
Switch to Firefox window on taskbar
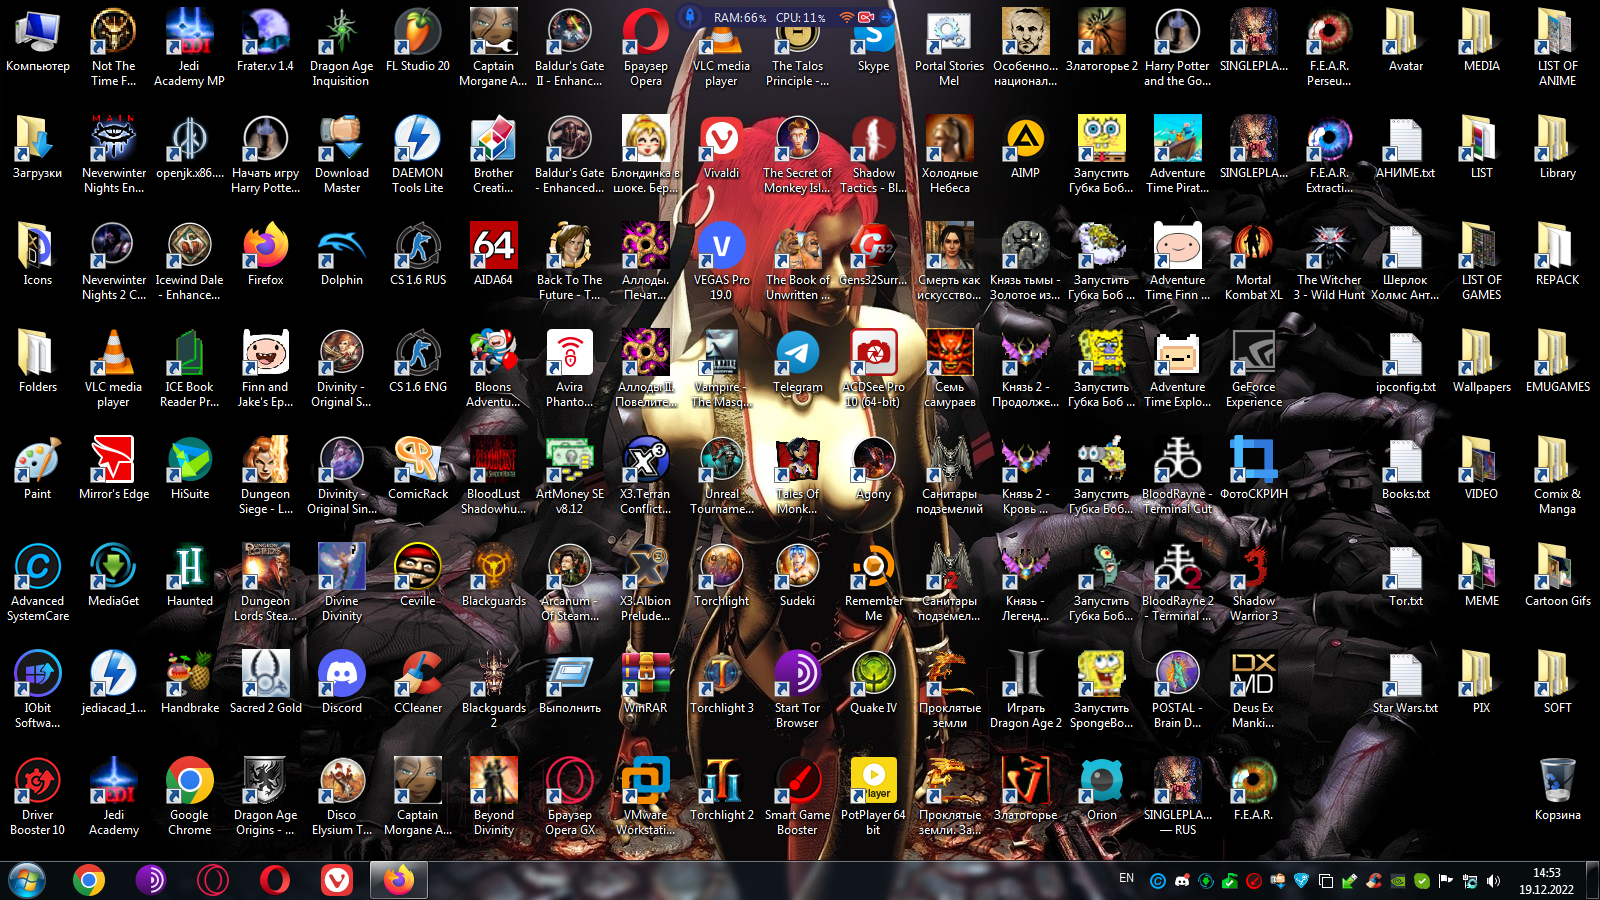(x=398, y=880)
